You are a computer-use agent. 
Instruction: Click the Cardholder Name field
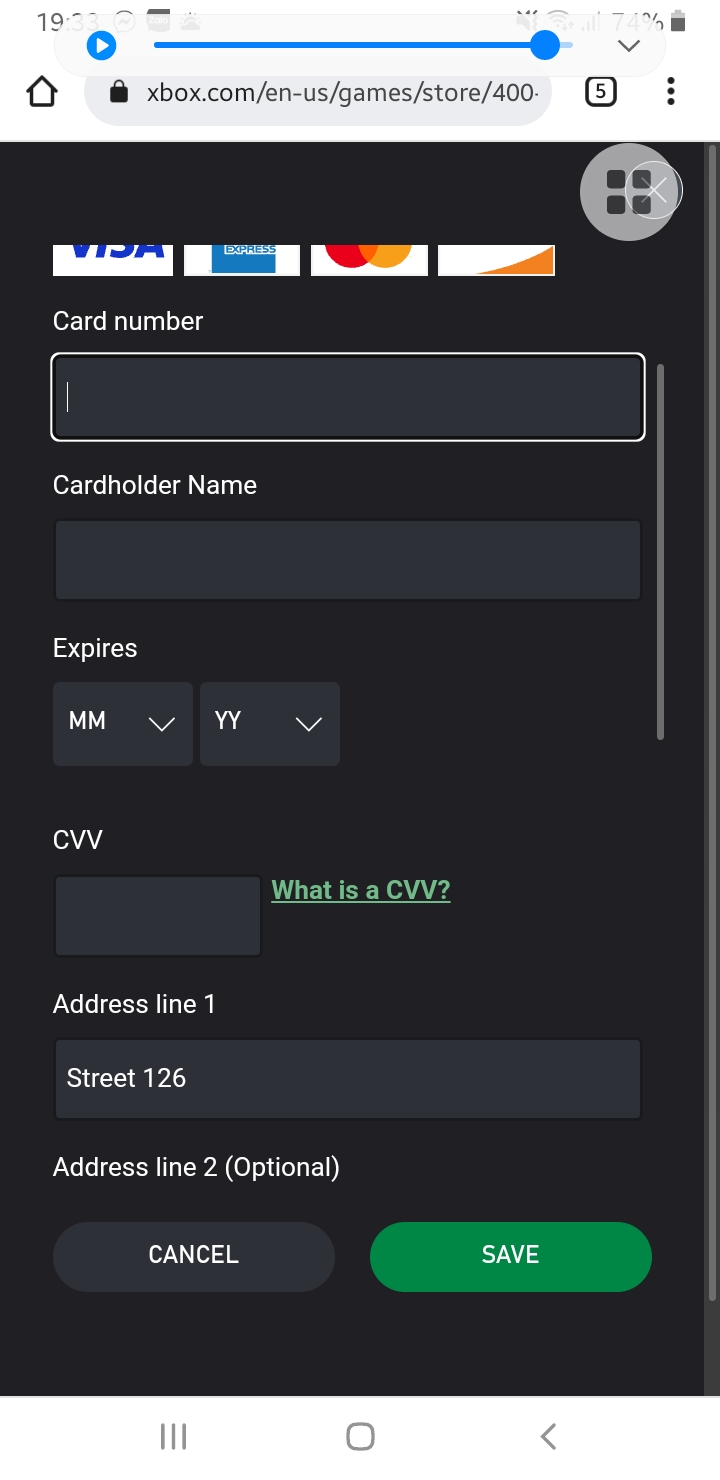click(348, 560)
